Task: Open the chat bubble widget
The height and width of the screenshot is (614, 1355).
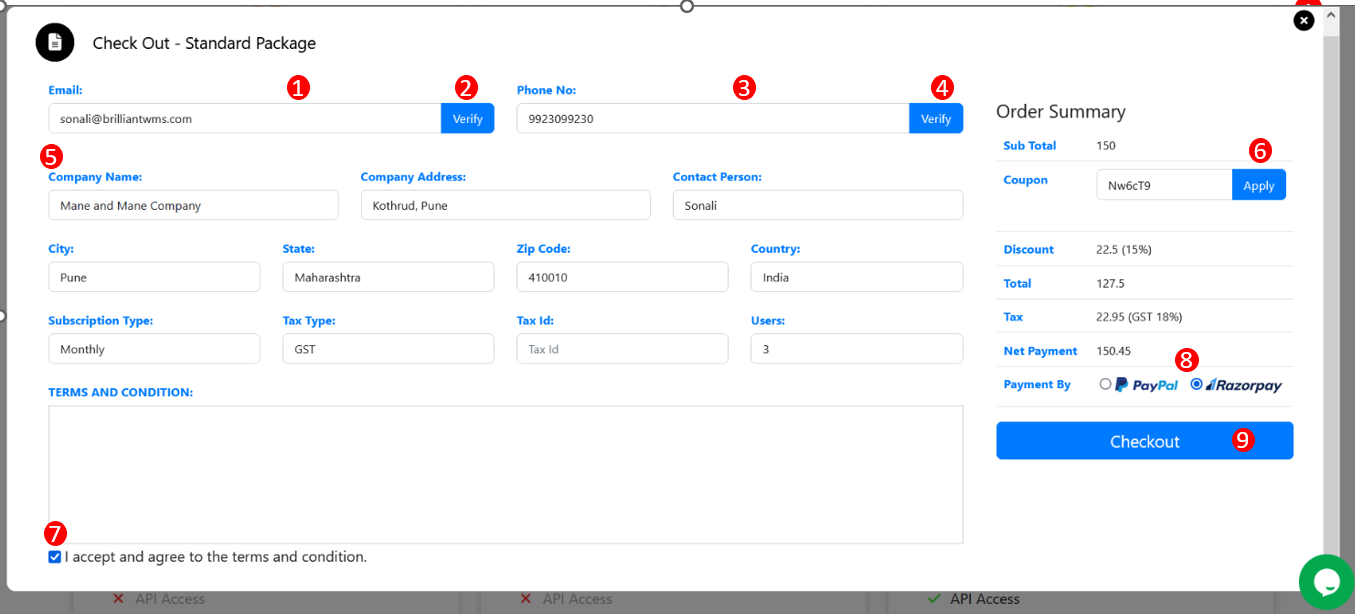Action: [x=1326, y=582]
